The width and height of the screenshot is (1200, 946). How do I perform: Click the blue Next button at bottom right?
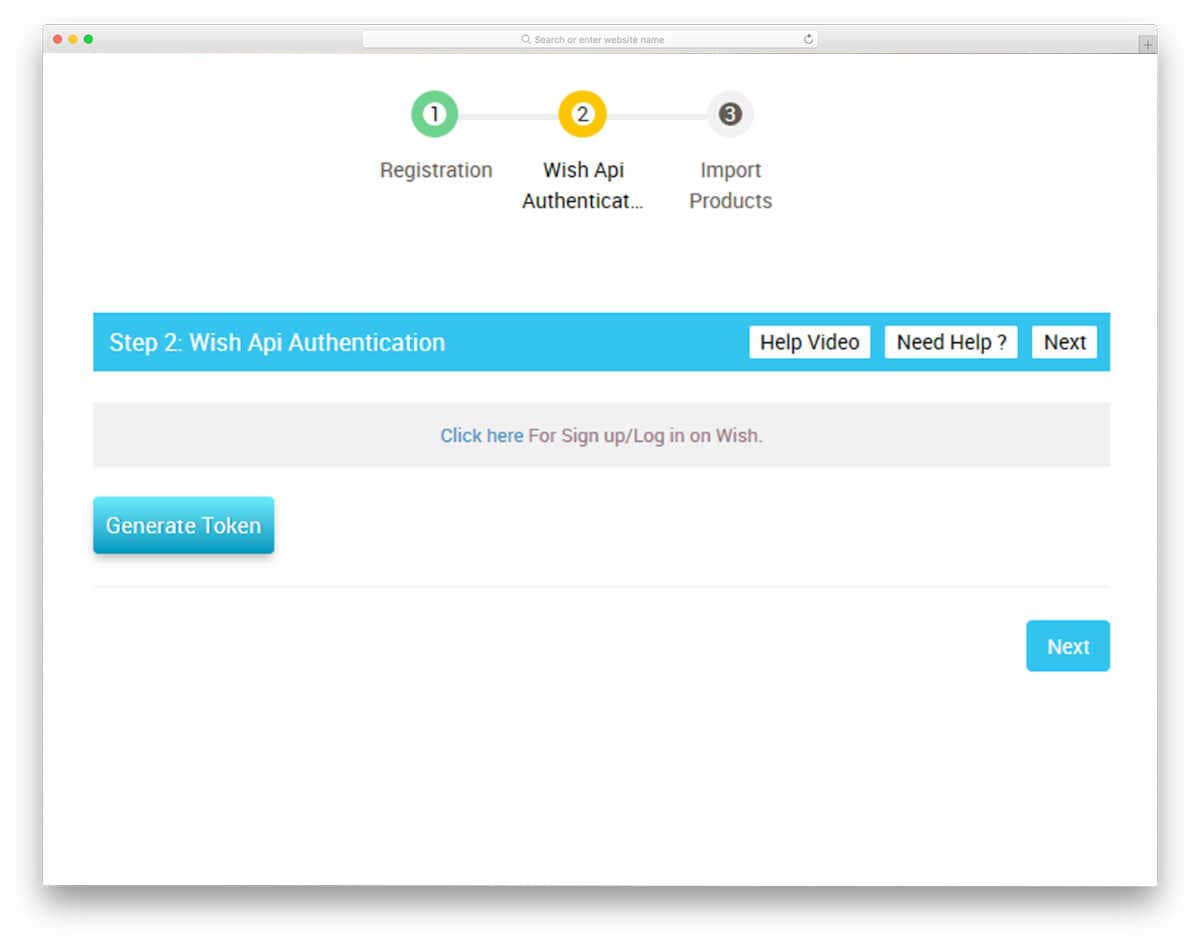(1068, 646)
